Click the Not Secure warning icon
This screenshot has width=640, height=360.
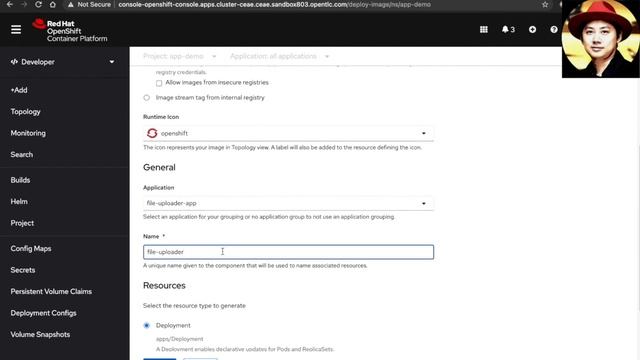pos(71,4)
